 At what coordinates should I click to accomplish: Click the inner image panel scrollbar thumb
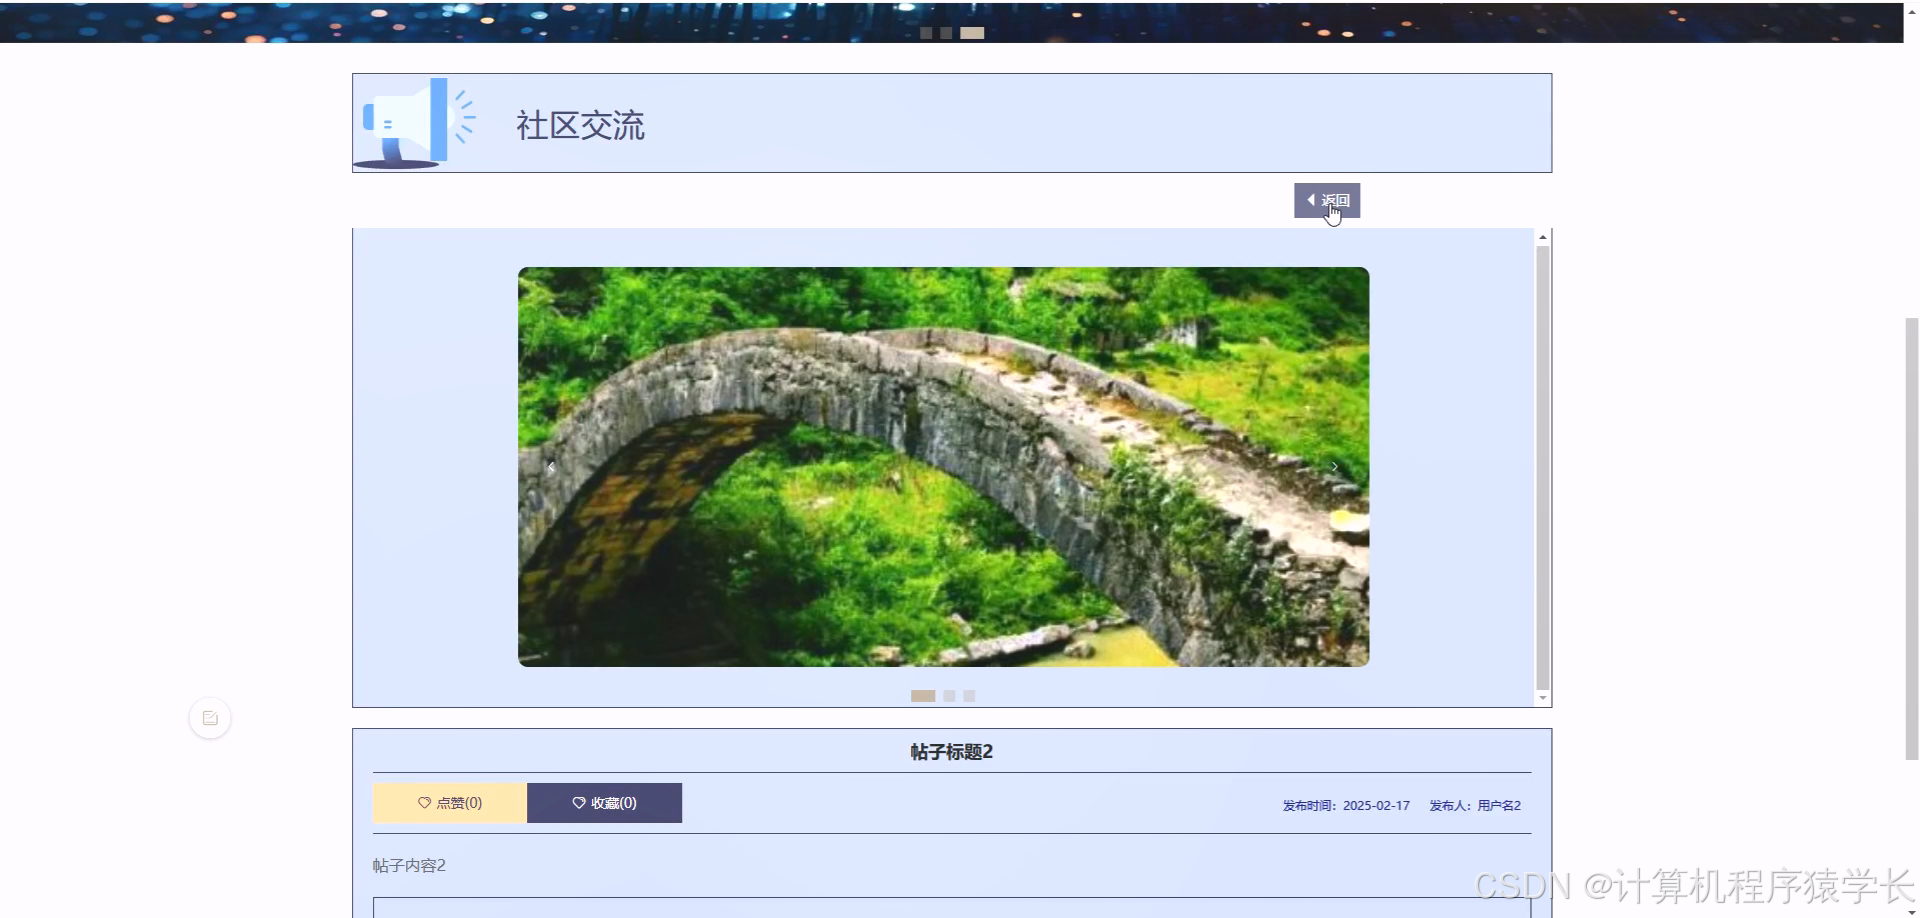1543,467
